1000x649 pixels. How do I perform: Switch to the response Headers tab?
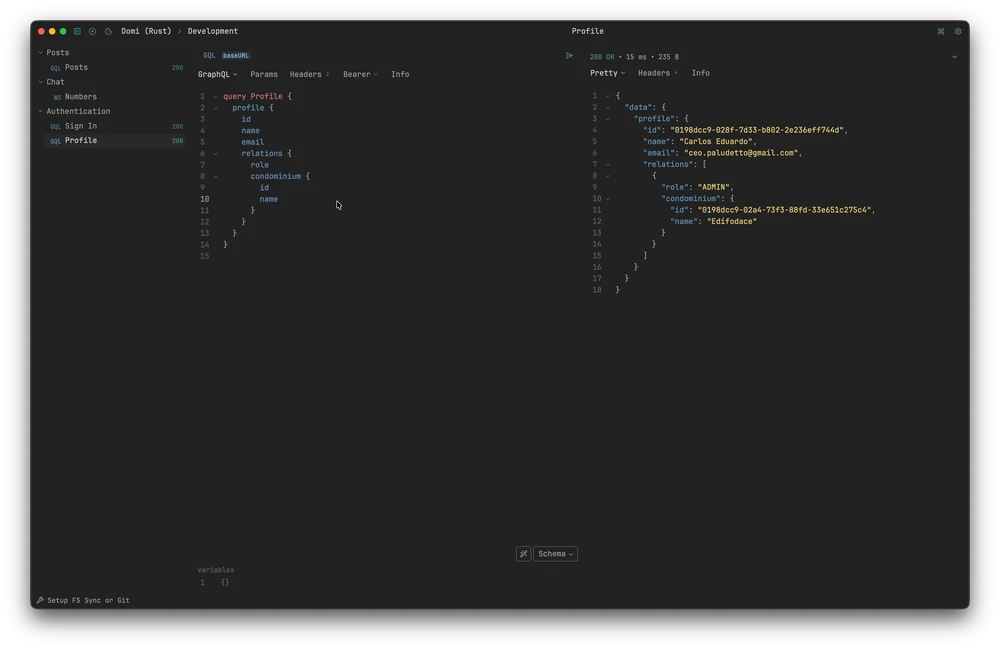tap(658, 73)
